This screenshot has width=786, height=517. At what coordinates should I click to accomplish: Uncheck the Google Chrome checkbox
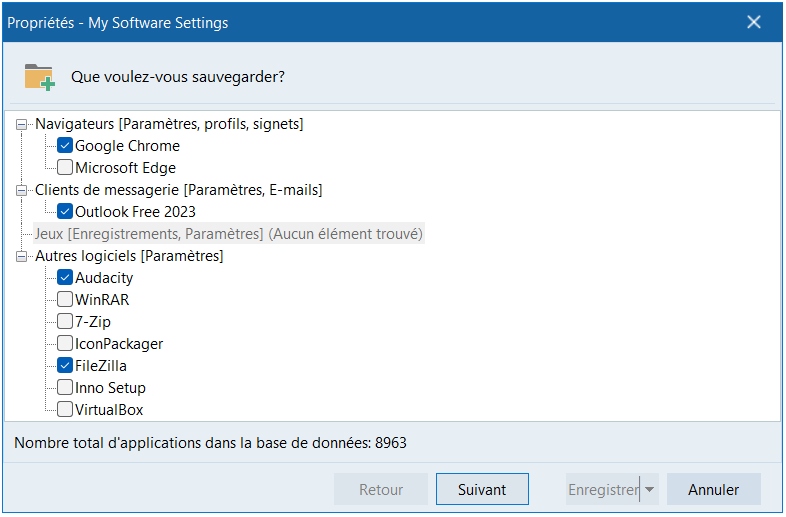pyautogui.click(x=65, y=146)
